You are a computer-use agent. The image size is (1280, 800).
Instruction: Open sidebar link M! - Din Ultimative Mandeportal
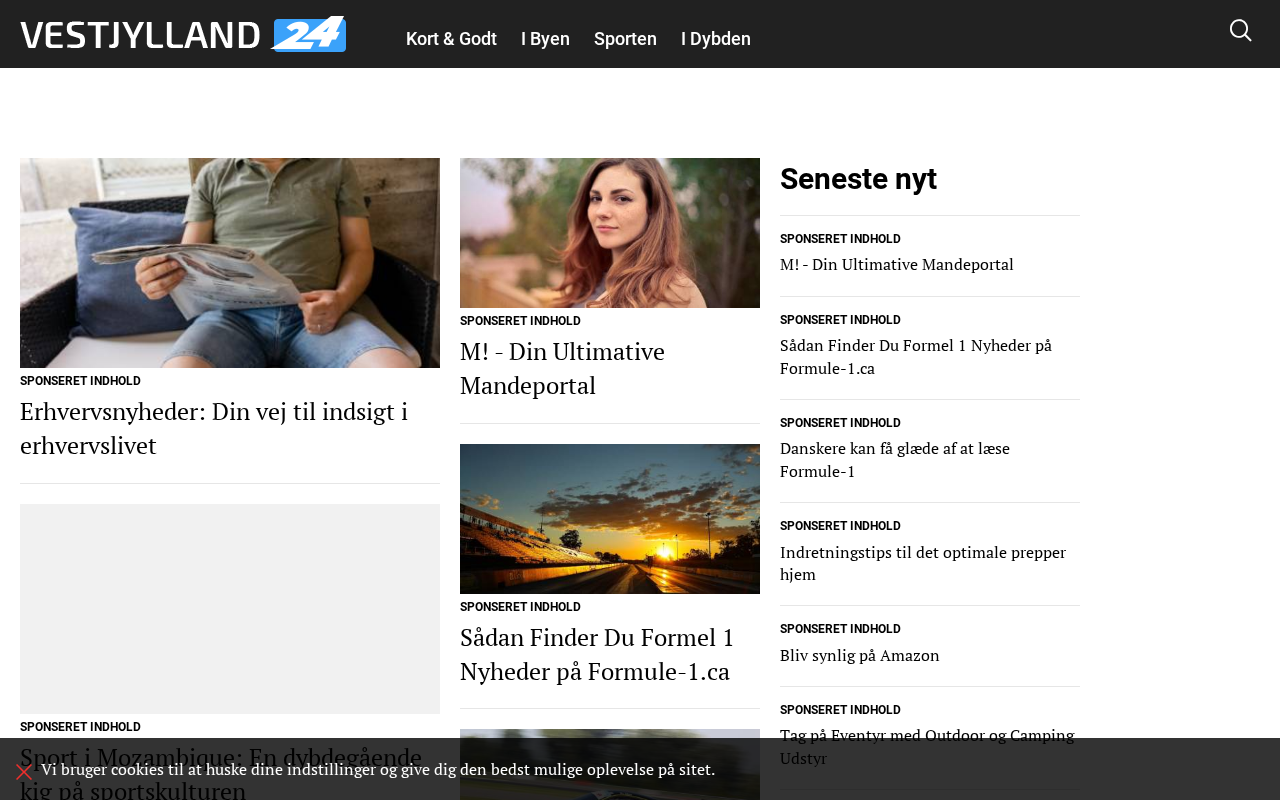coord(897,264)
